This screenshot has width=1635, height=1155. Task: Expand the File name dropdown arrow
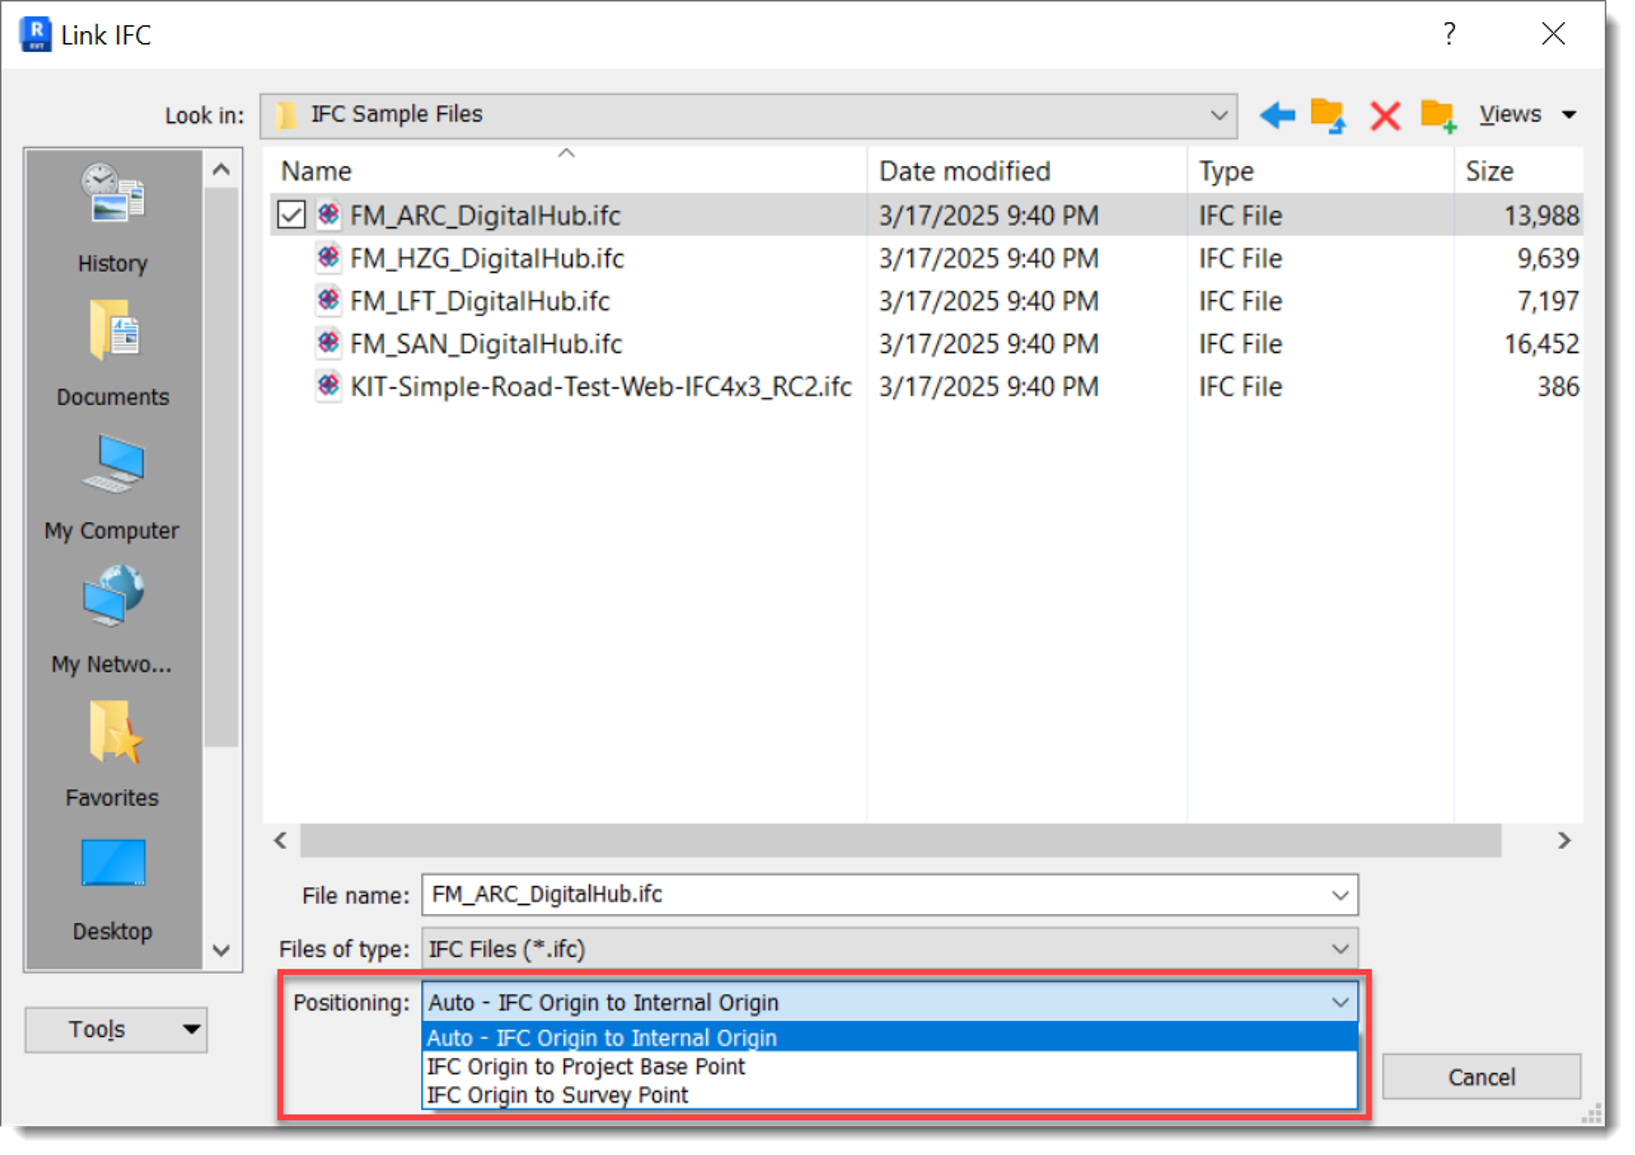point(1340,895)
